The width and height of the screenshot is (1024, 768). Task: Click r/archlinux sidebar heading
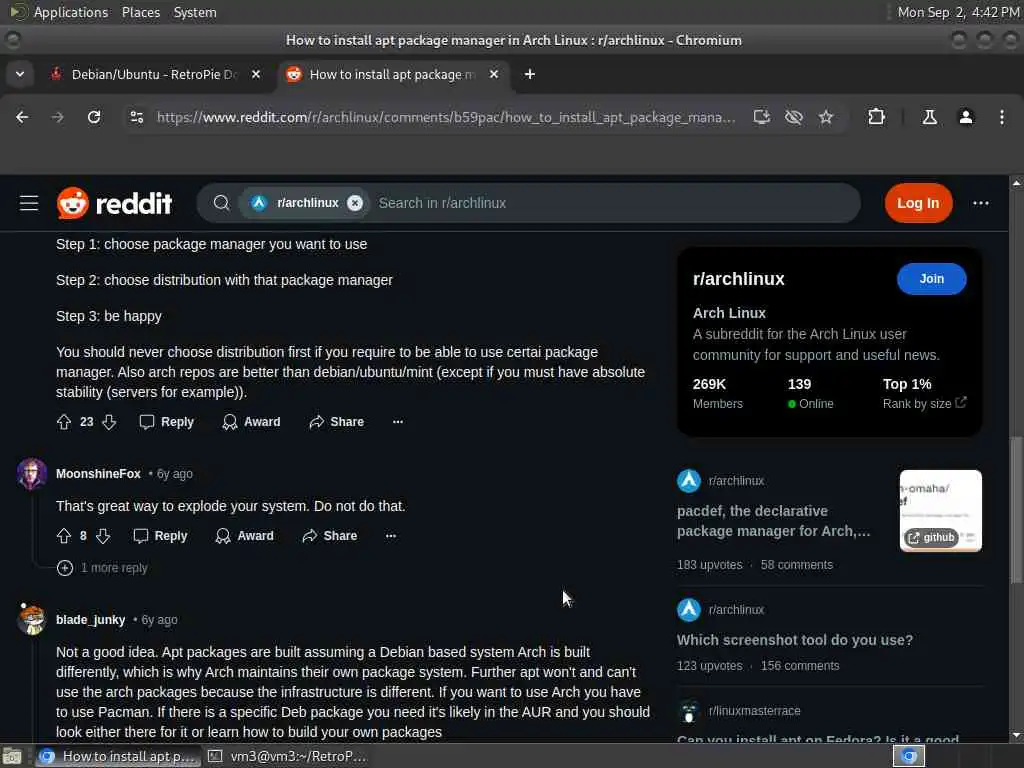(739, 279)
